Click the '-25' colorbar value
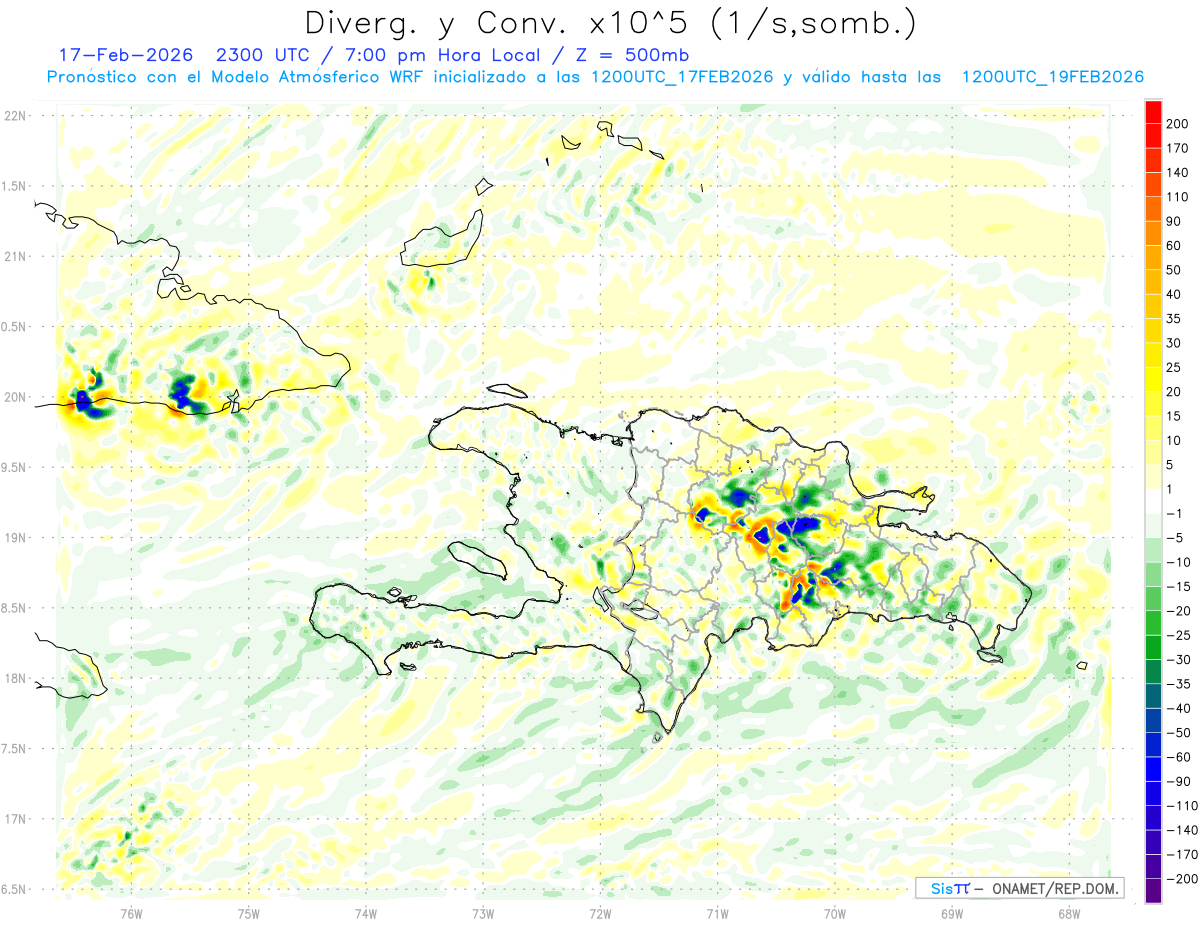1200x927 pixels. tap(1178, 635)
